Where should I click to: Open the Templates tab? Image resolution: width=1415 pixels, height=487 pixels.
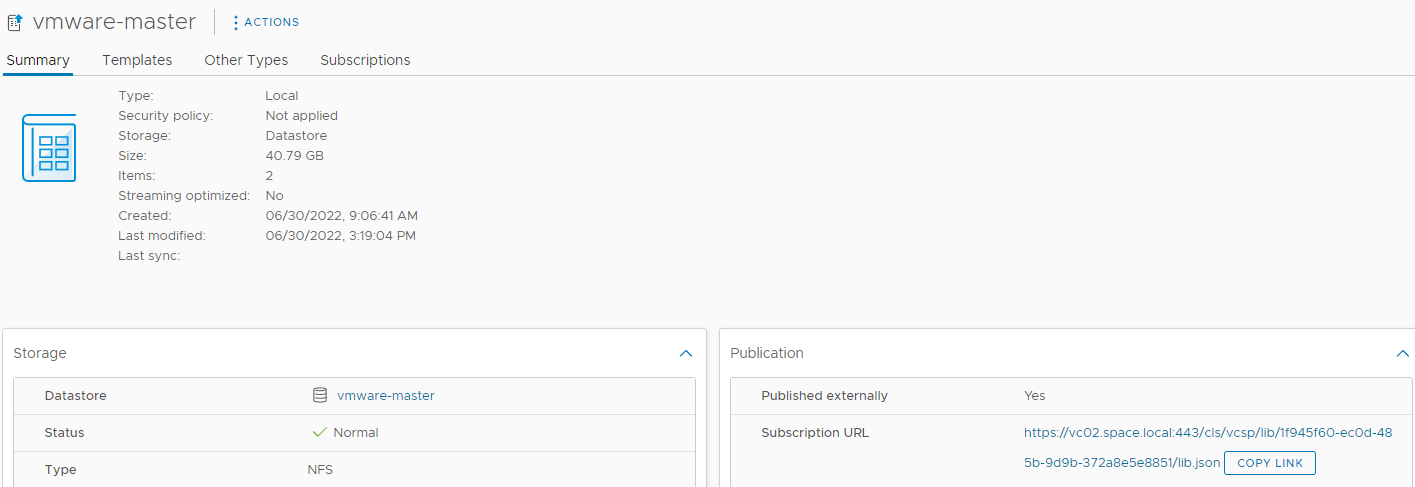[137, 60]
